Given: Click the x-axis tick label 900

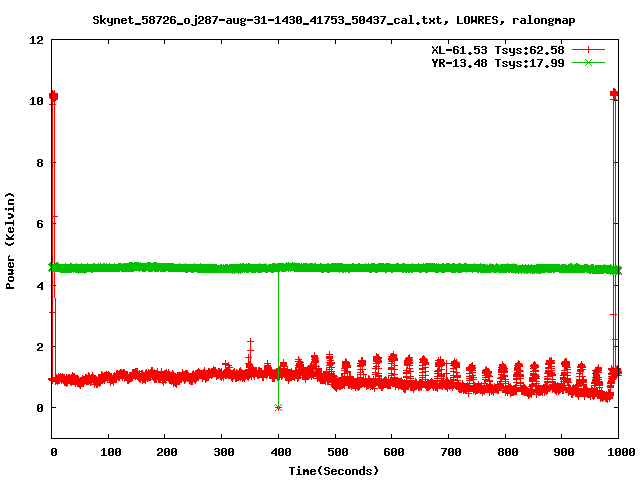Looking at the screenshot, I should click(x=564, y=452).
